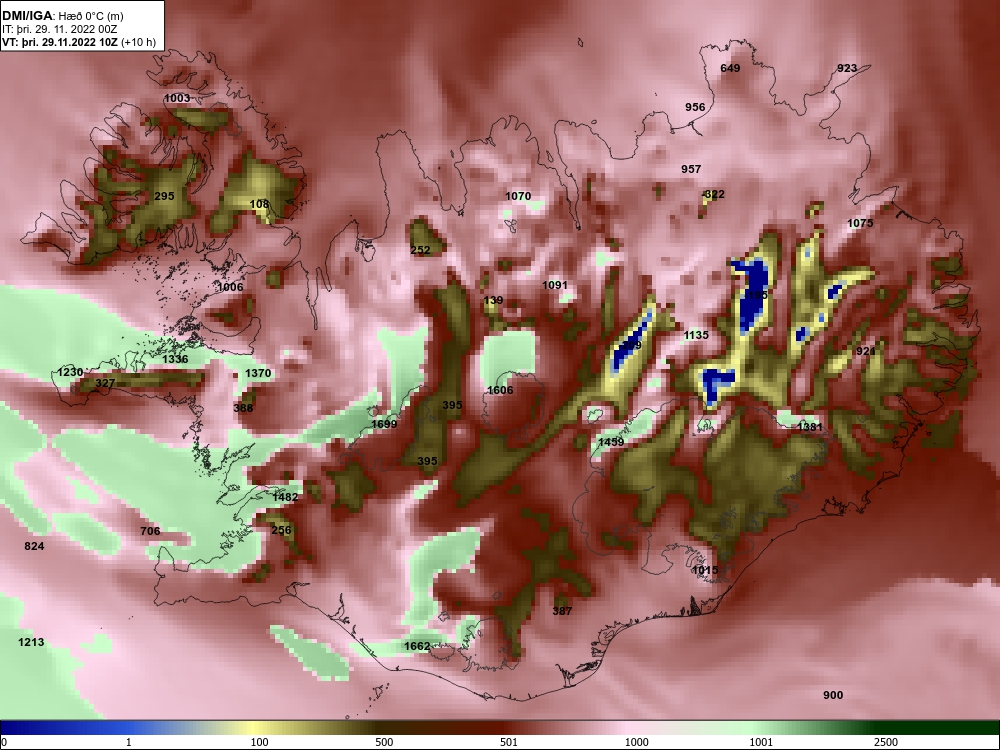The height and width of the screenshot is (750, 1000).
Task: Click the map value 108
Action: coord(259,205)
